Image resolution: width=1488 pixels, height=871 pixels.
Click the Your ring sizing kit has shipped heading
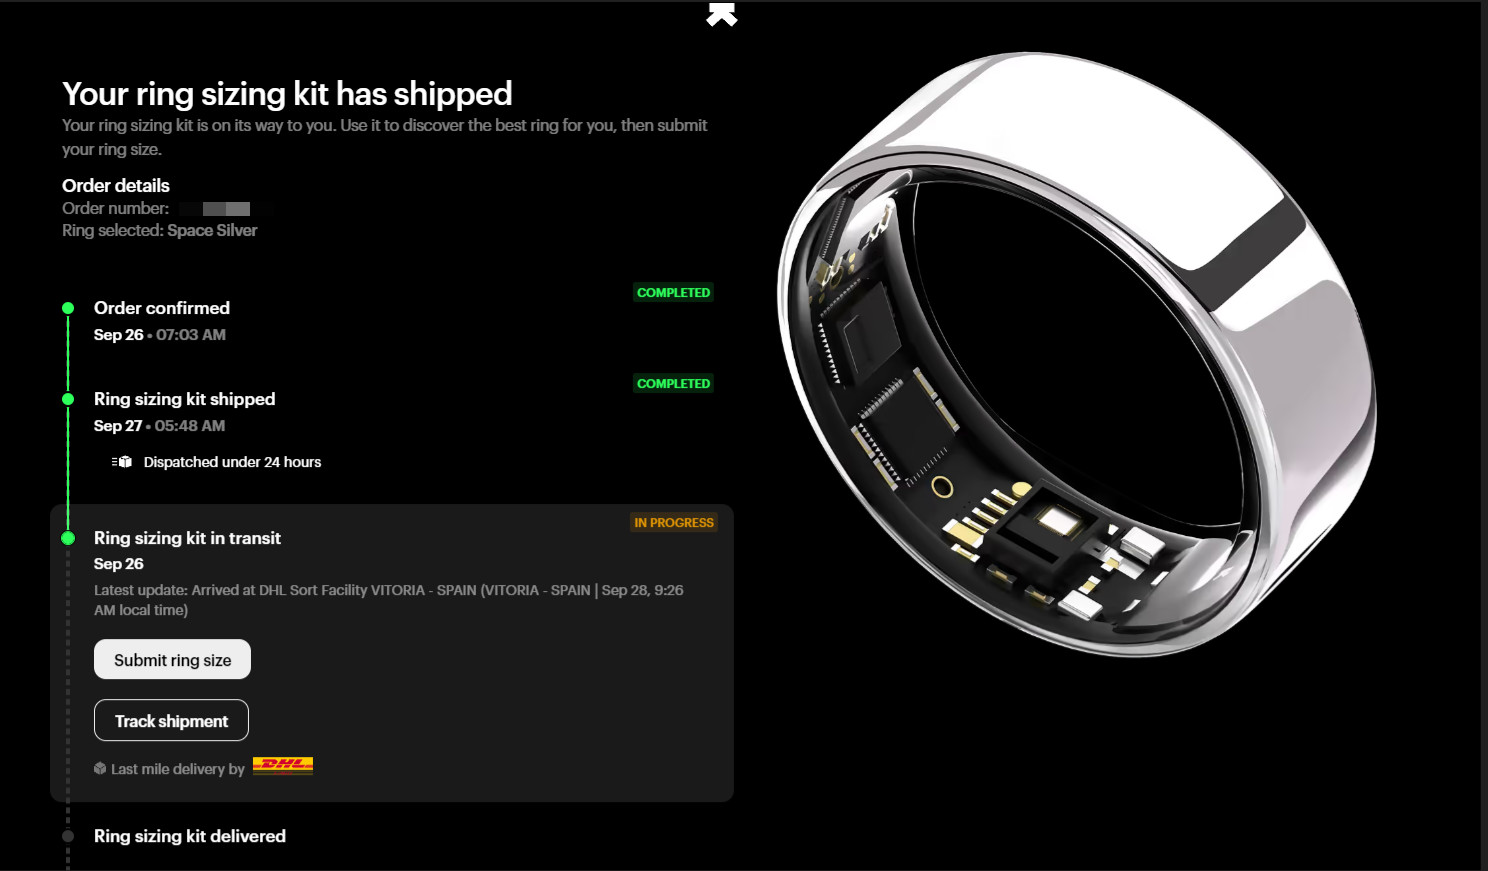click(287, 94)
